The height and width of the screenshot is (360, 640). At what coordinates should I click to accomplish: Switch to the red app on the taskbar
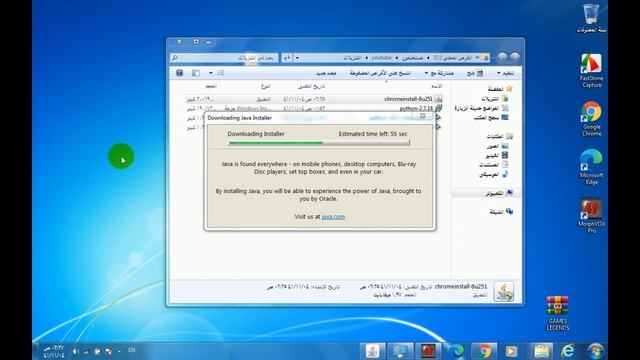428,351
